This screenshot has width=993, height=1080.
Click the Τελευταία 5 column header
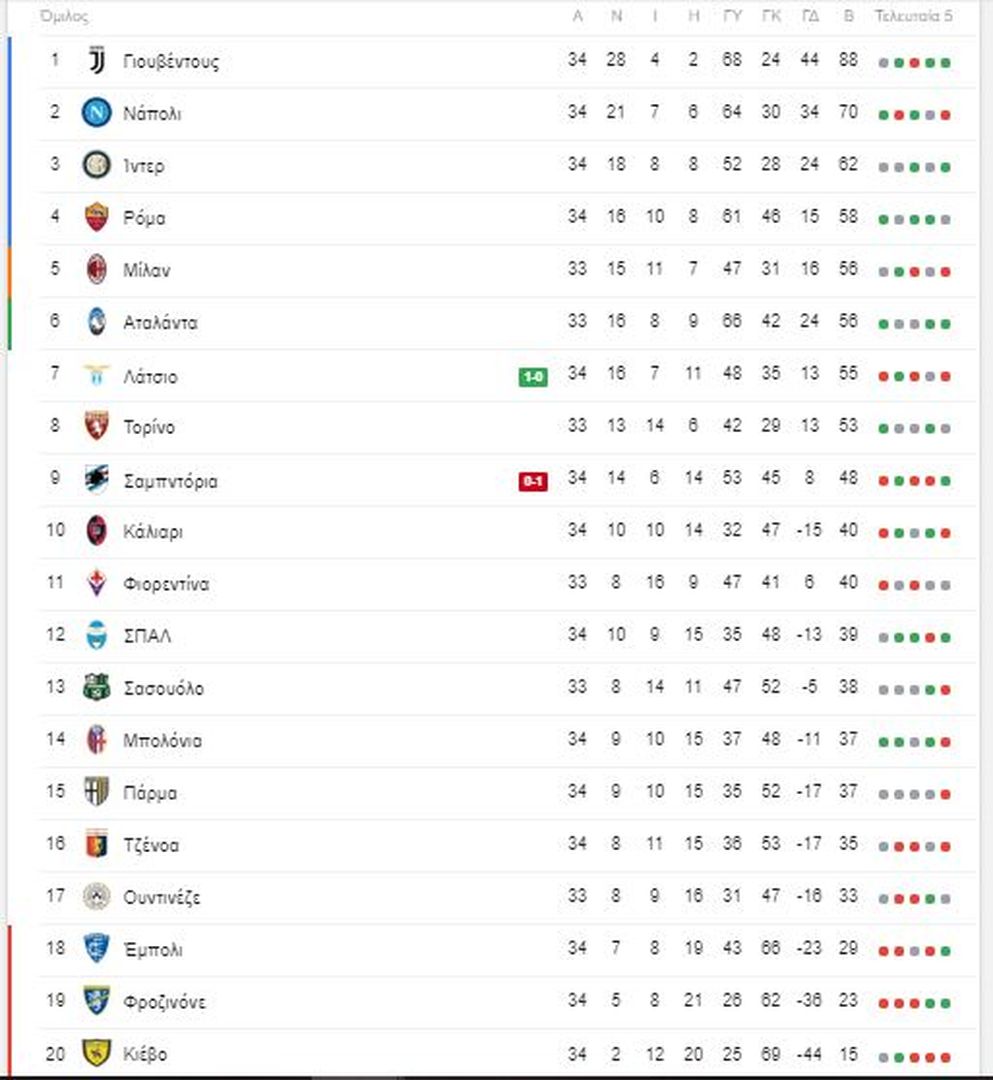[913, 16]
